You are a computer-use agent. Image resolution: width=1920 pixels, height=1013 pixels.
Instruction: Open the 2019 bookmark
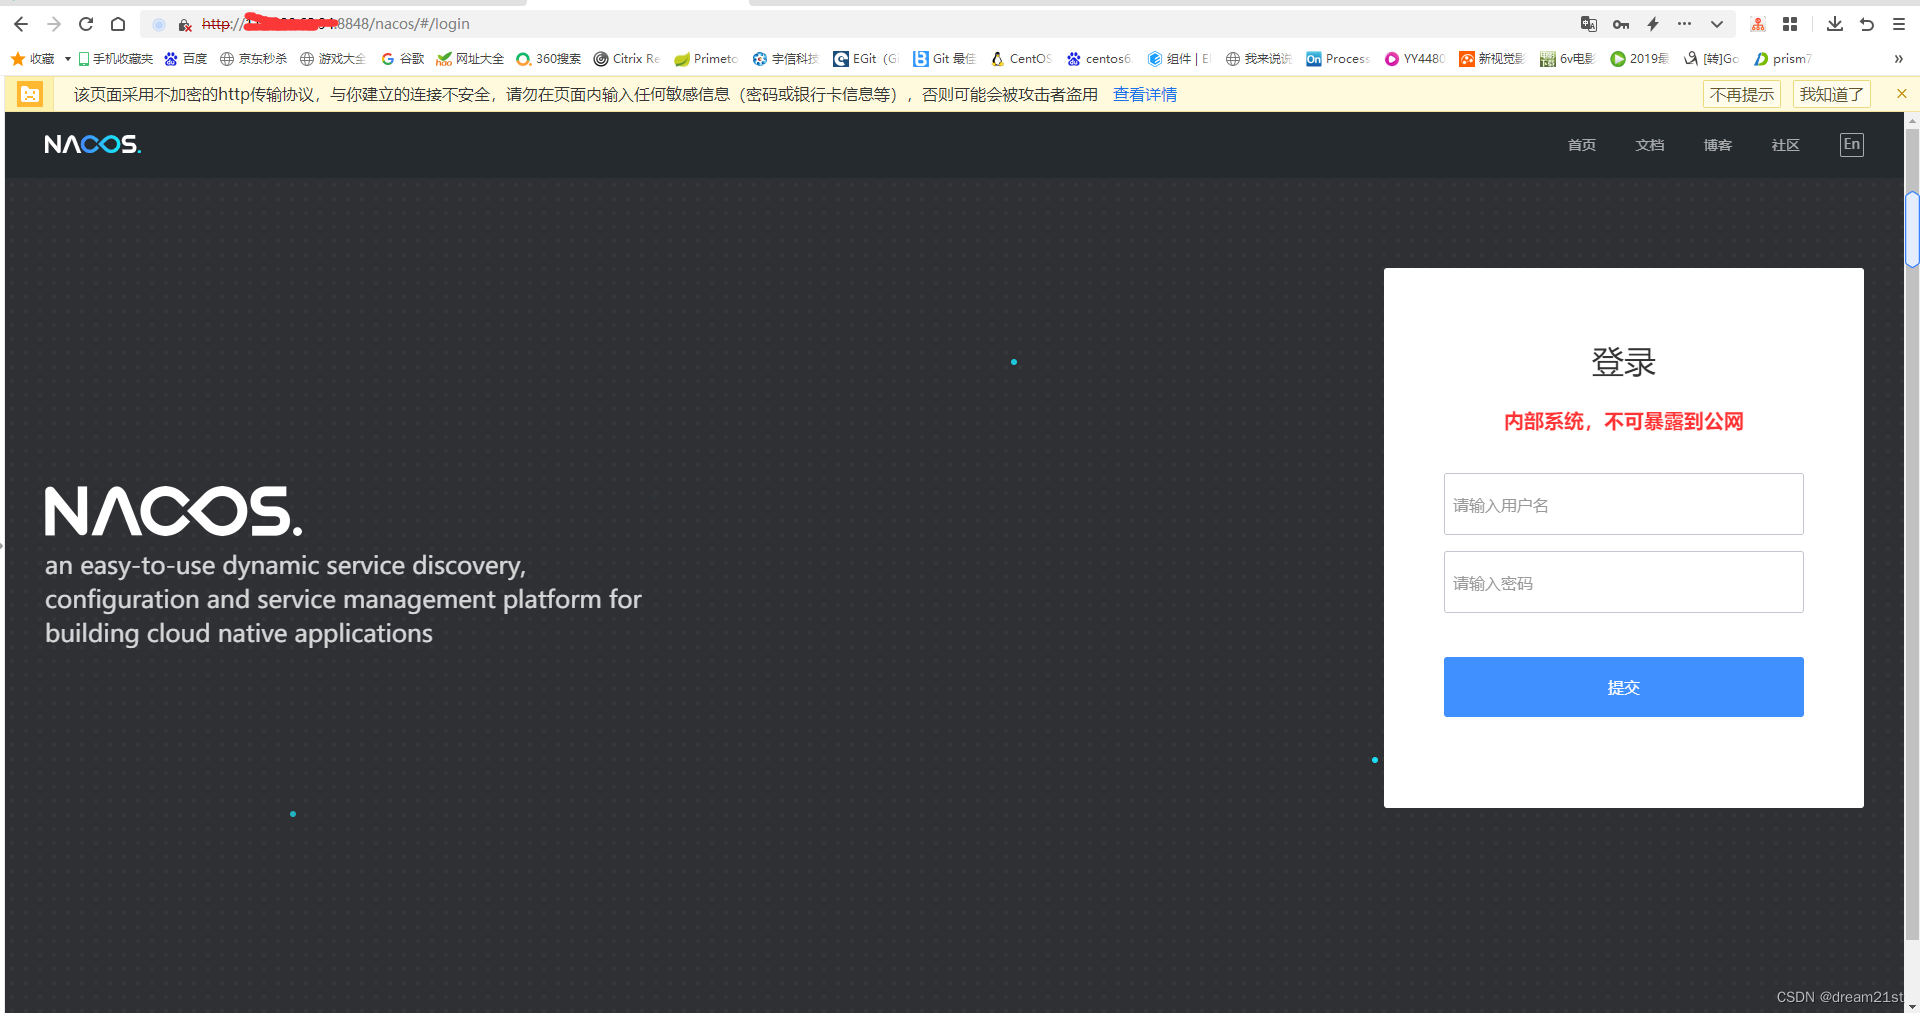[x=1640, y=59]
